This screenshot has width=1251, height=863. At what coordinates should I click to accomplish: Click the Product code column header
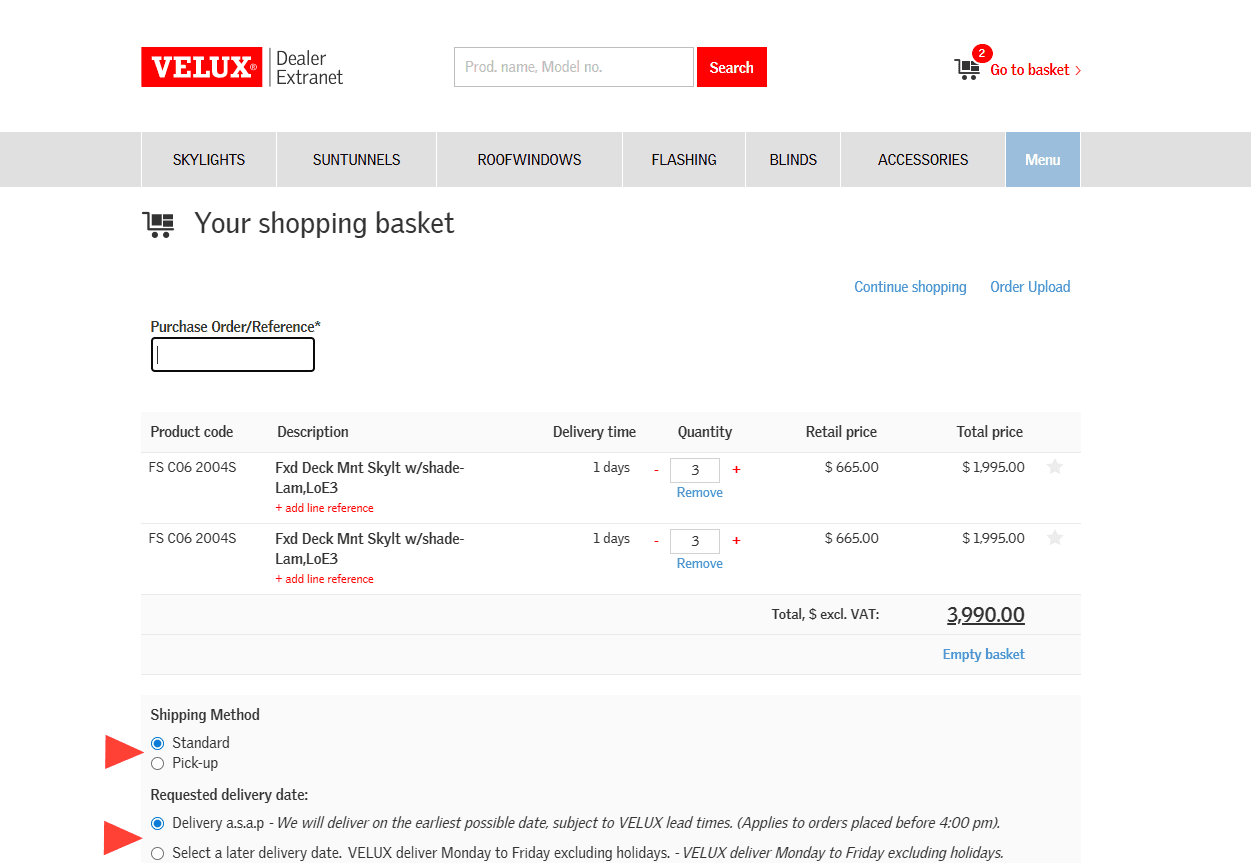(x=192, y=432)
